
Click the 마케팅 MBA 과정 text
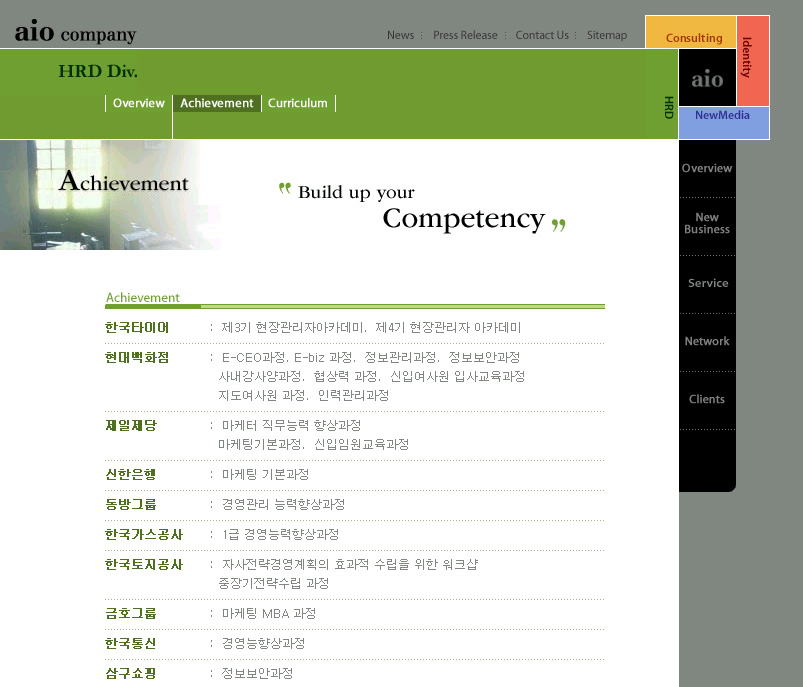(x=269, y=613)
